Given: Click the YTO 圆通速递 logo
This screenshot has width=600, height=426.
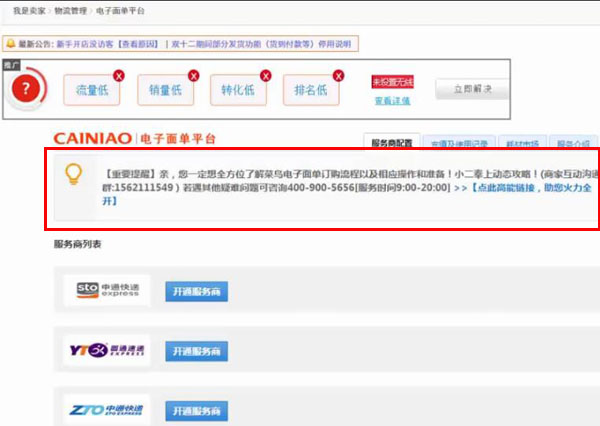Looking at the screenshot, I should pos(107,350).
